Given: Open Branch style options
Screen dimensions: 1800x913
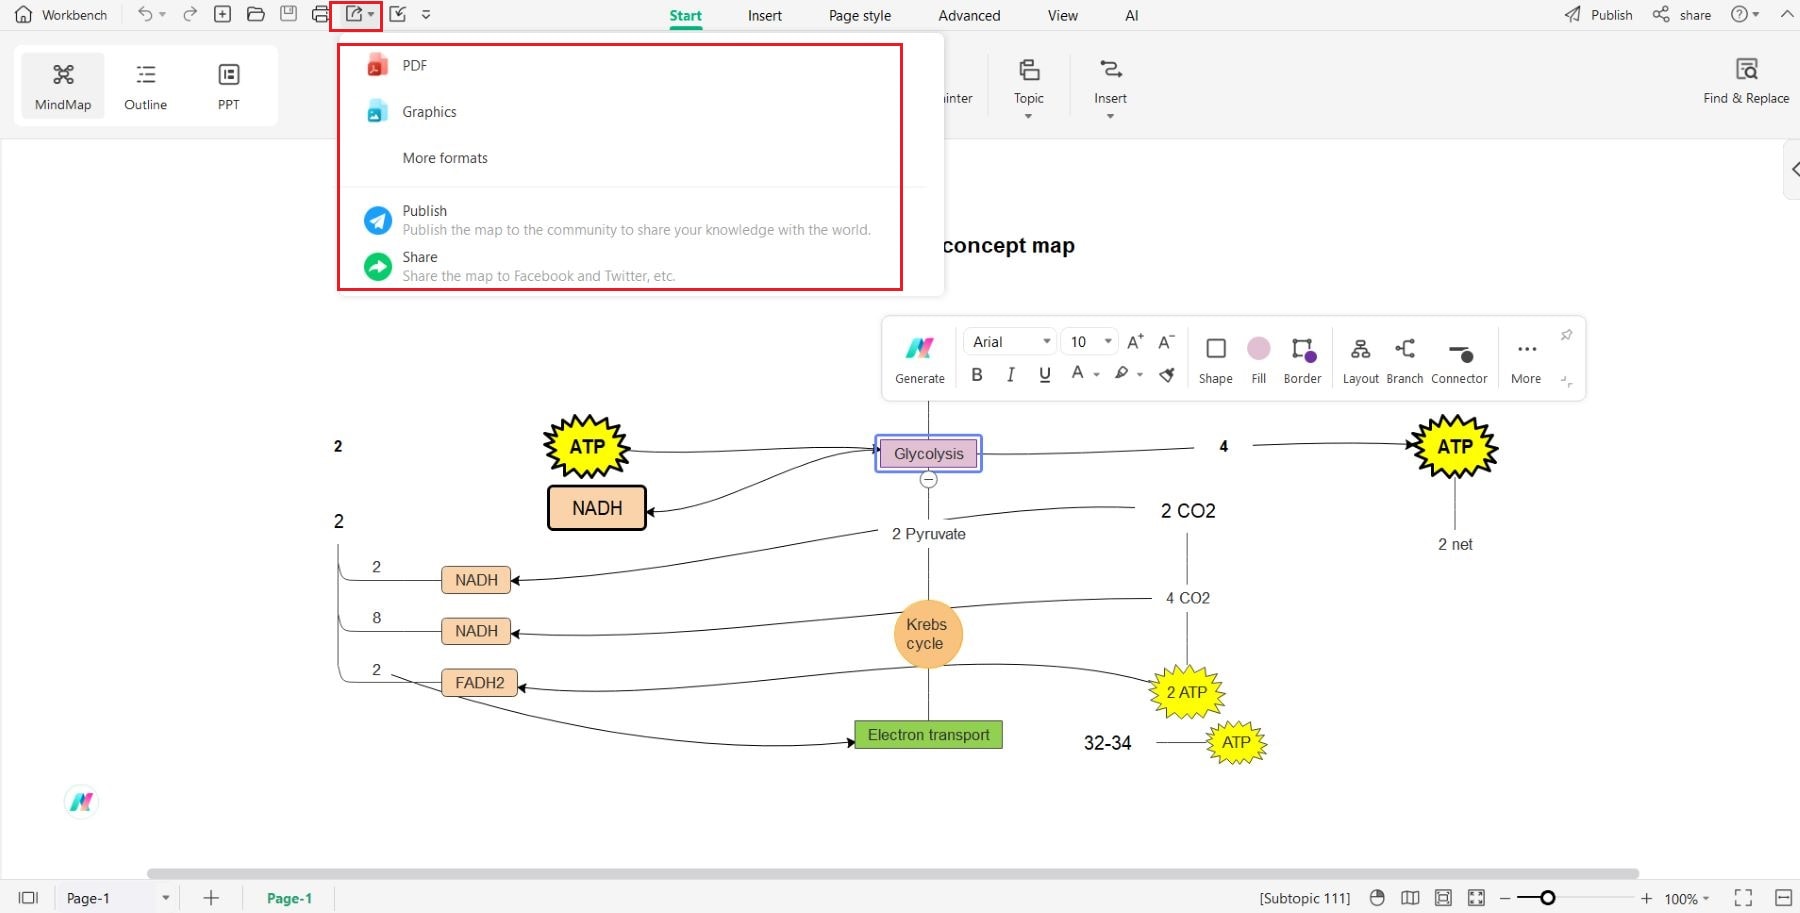Looking at the screenshot, I should coord(1405,360).
